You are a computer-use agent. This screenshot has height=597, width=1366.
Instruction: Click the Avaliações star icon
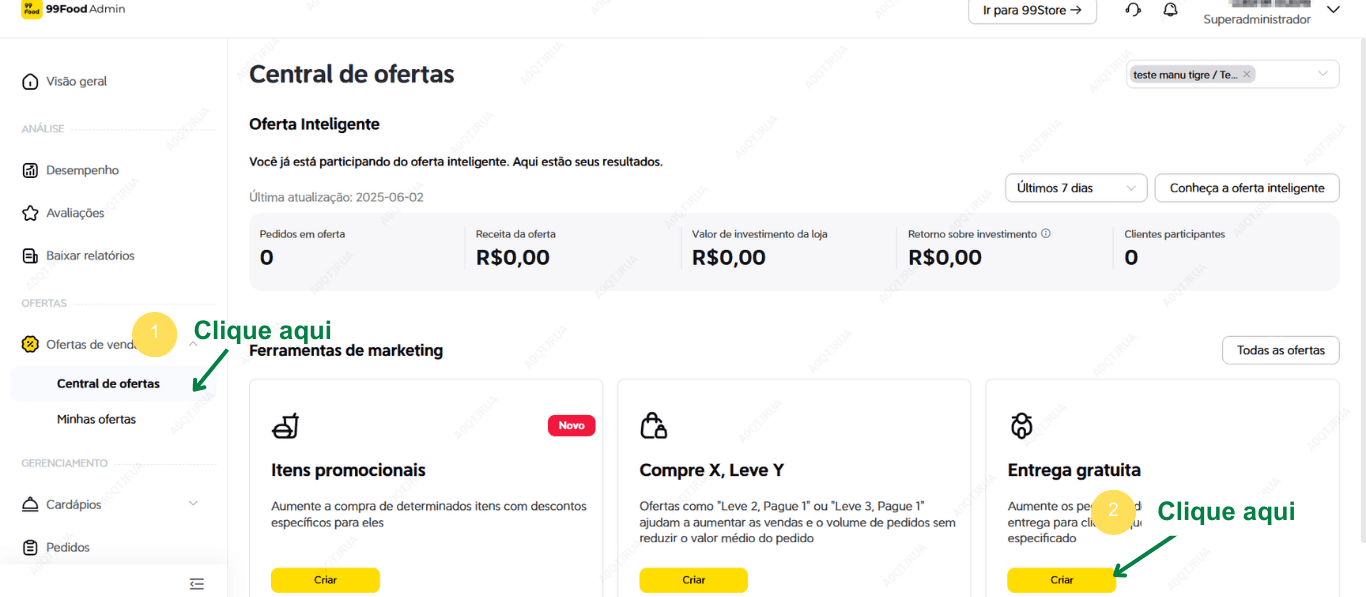point(30,213)
